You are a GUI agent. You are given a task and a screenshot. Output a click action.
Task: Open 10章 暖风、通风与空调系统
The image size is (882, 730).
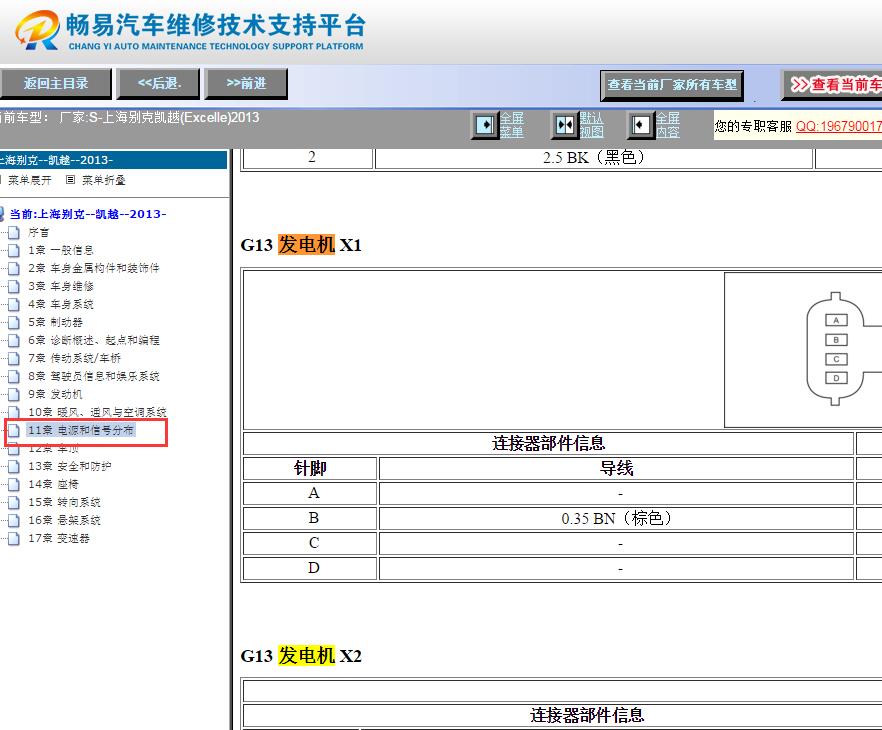click(x=97, y=412)
